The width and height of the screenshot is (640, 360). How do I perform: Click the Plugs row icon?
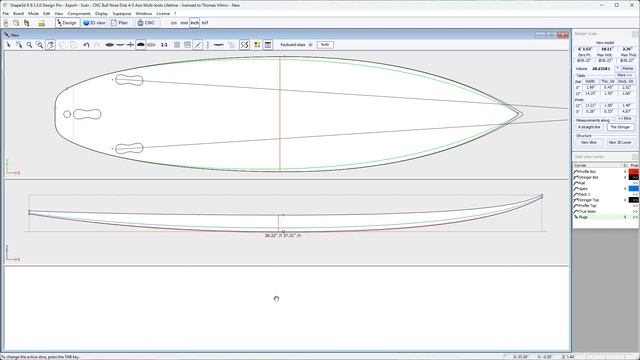576,217
